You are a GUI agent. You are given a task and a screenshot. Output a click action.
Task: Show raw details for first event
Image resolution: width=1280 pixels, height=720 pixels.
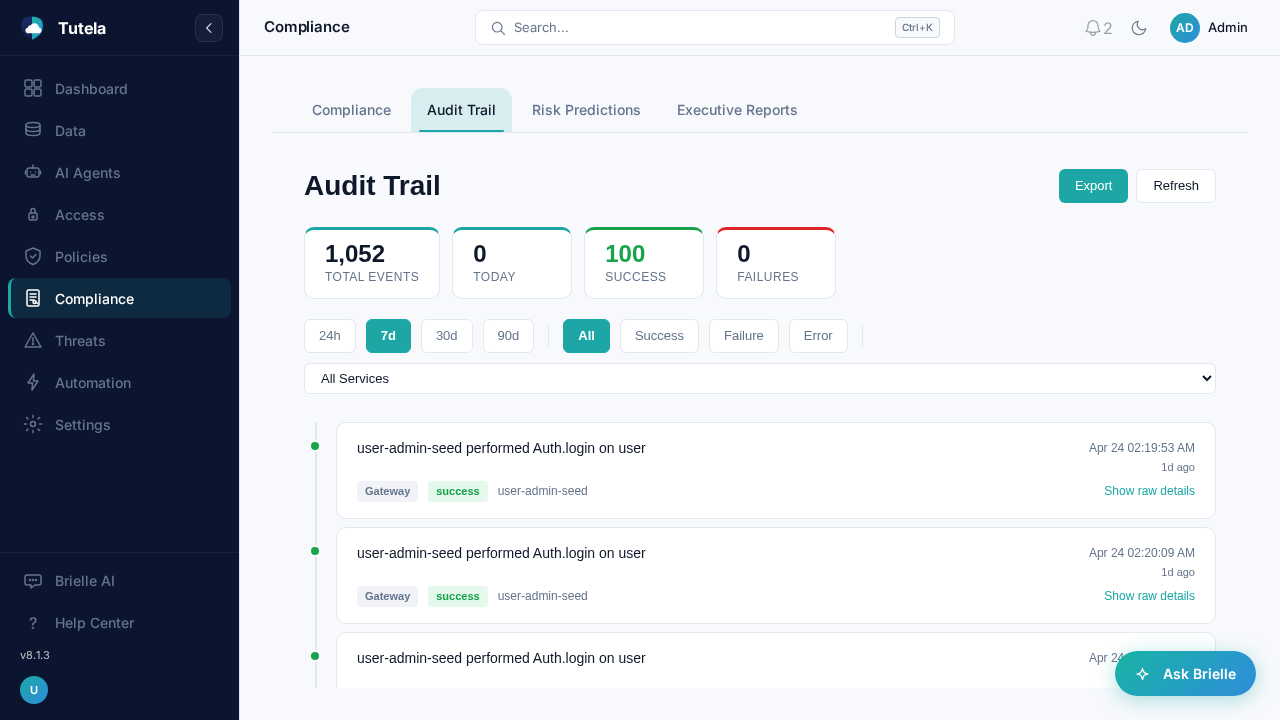[x=1148, y=491]
